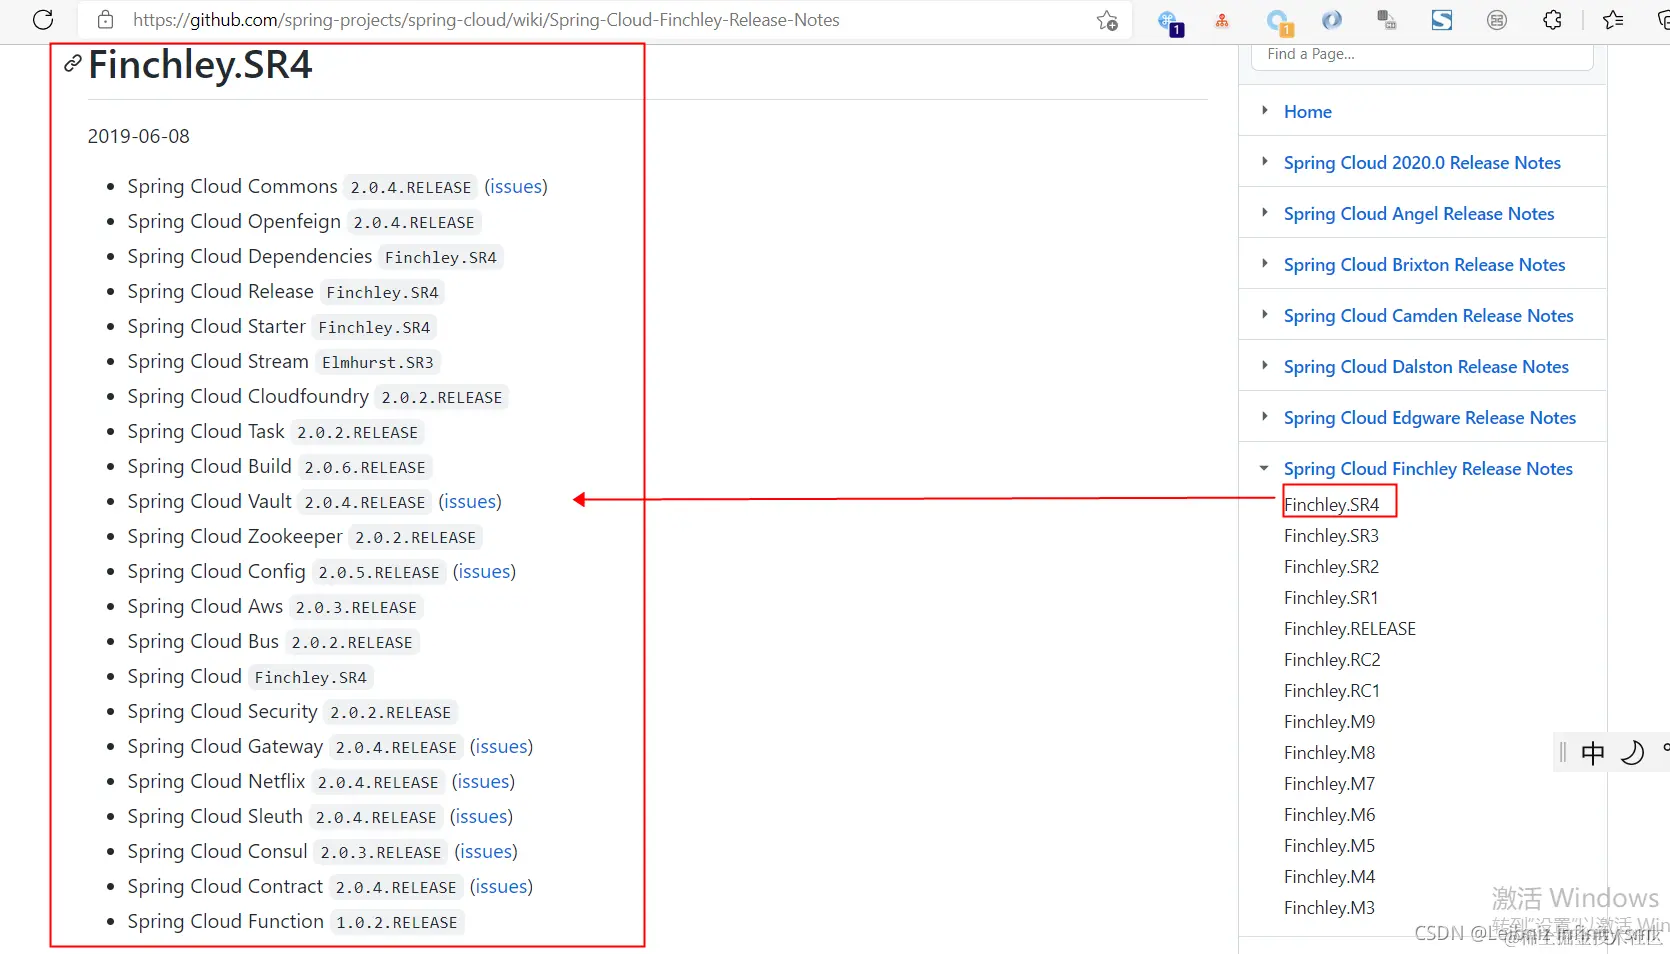
Task: Expand Spring Cloud Brixton Release Notes arrow
Action: pos(1265,264)
